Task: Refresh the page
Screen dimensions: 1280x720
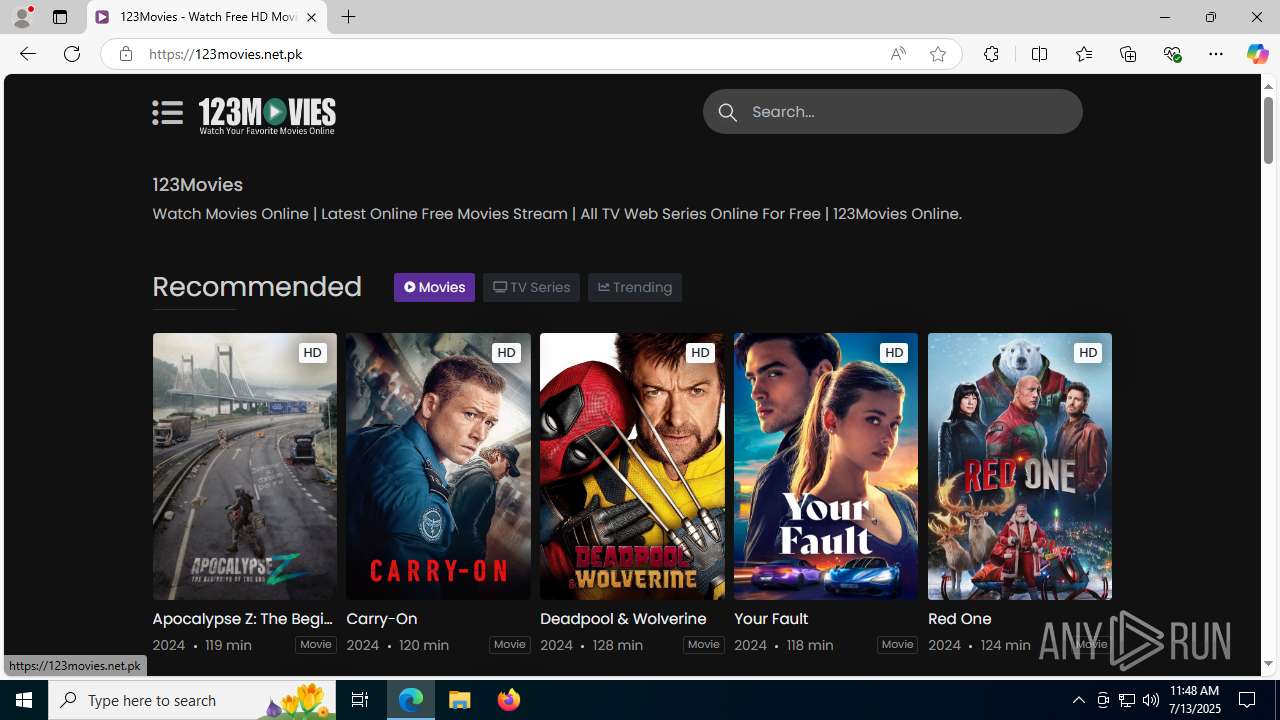Action: 72,54
